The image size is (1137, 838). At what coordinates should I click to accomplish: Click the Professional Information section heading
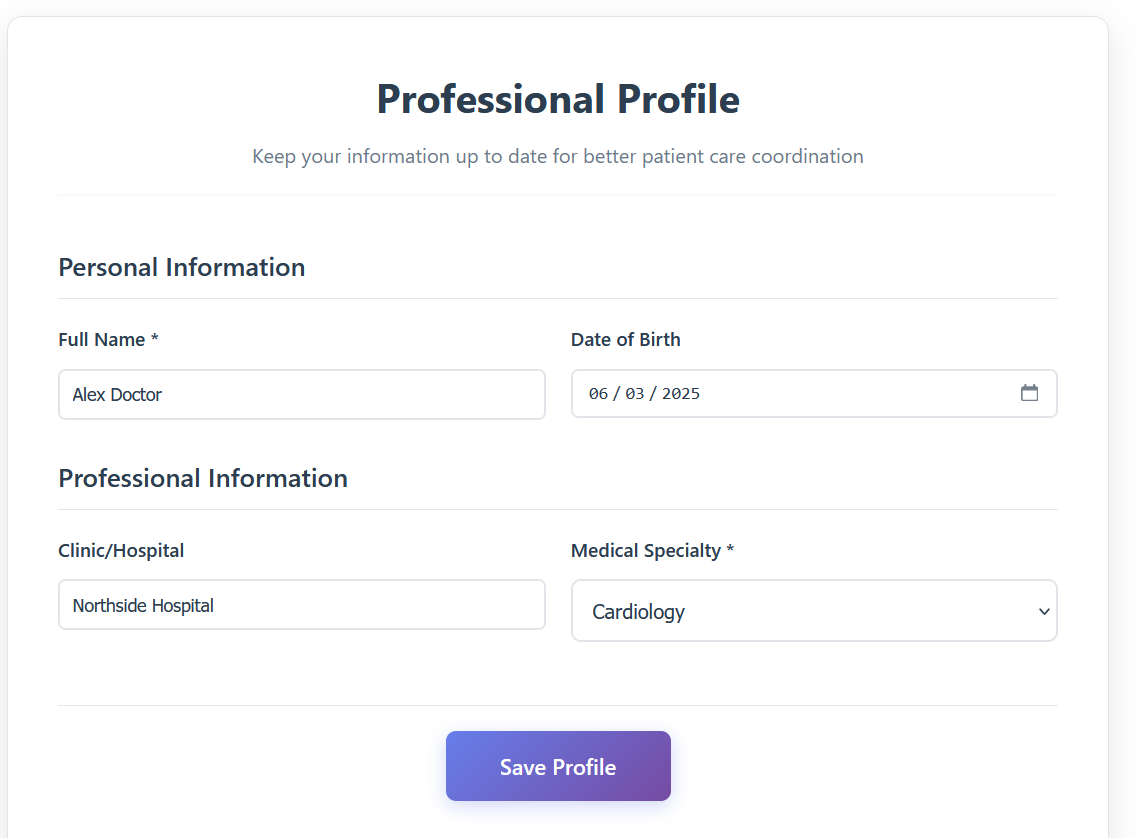point(203,478)
